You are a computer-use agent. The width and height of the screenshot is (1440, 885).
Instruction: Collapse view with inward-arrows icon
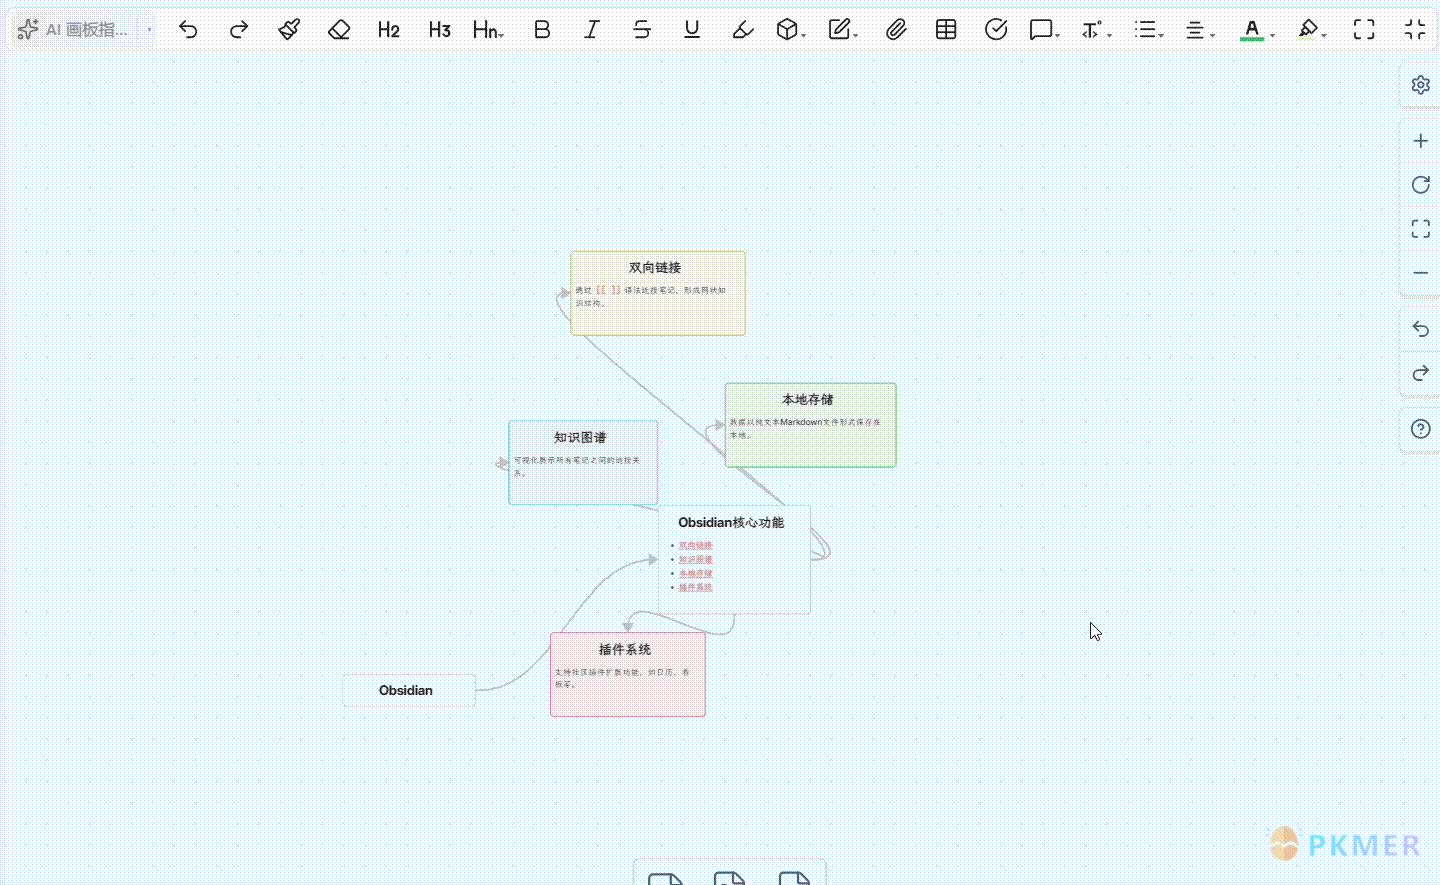[1415, 29]
